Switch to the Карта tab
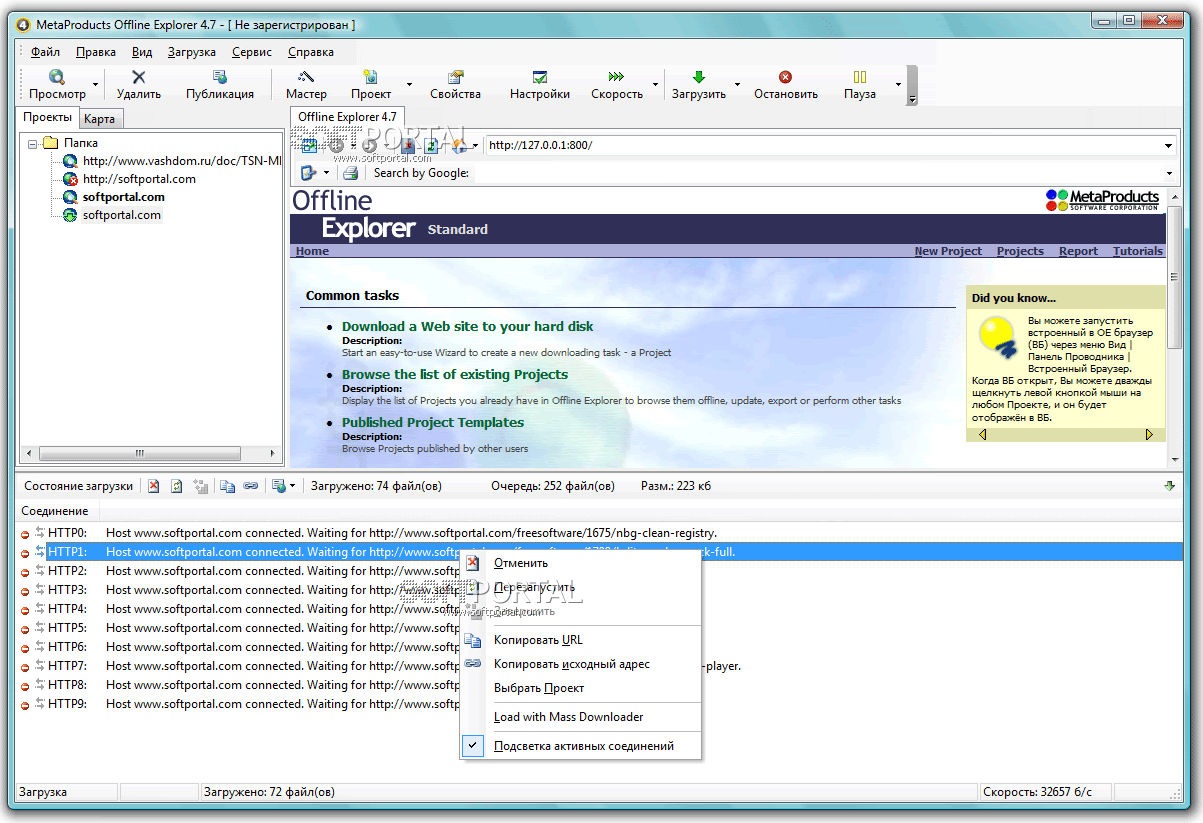1203x823 pixels. (100, 117)
